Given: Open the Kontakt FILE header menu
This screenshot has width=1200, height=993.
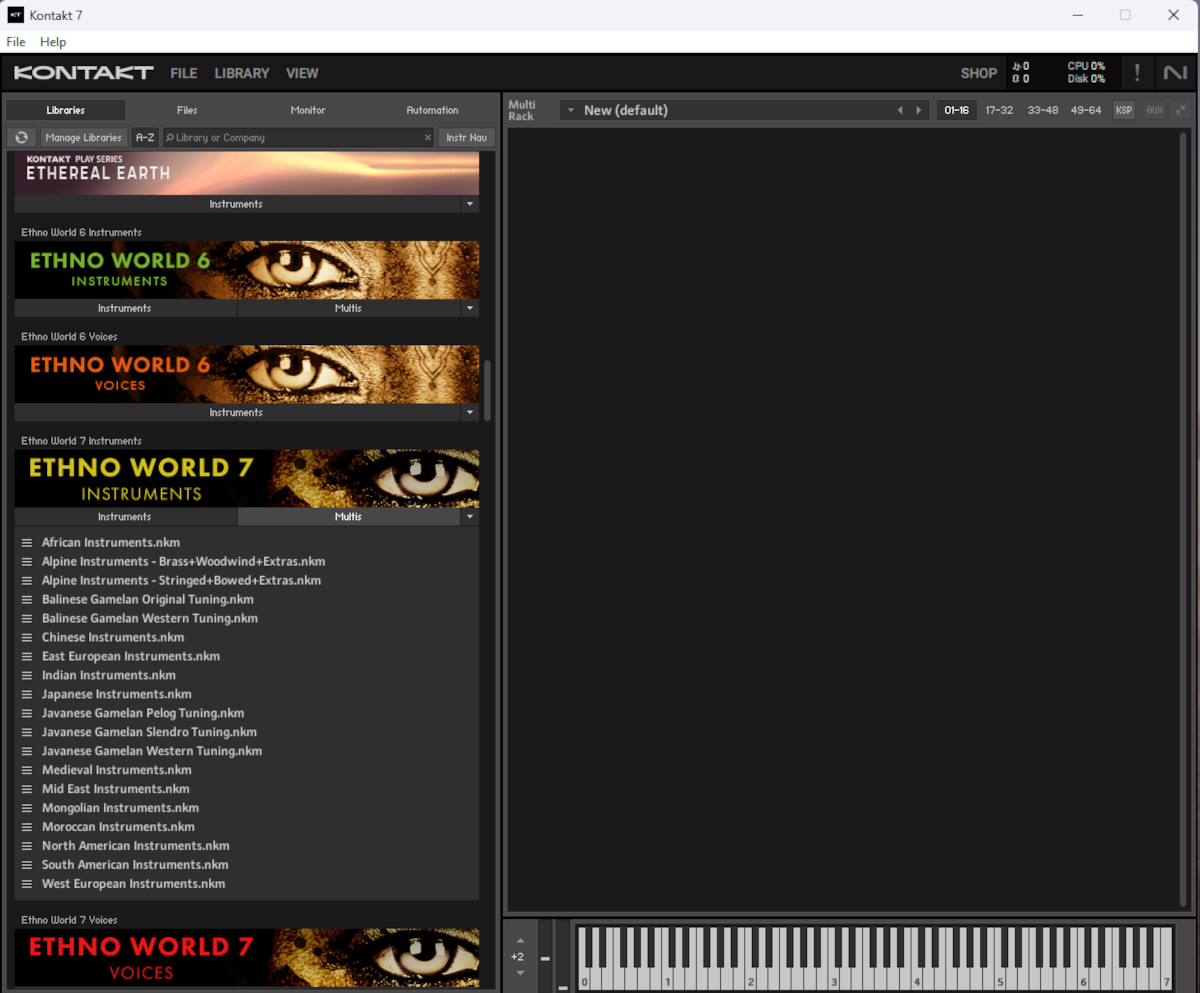Looking at the screenshot, I should point(184,73).
